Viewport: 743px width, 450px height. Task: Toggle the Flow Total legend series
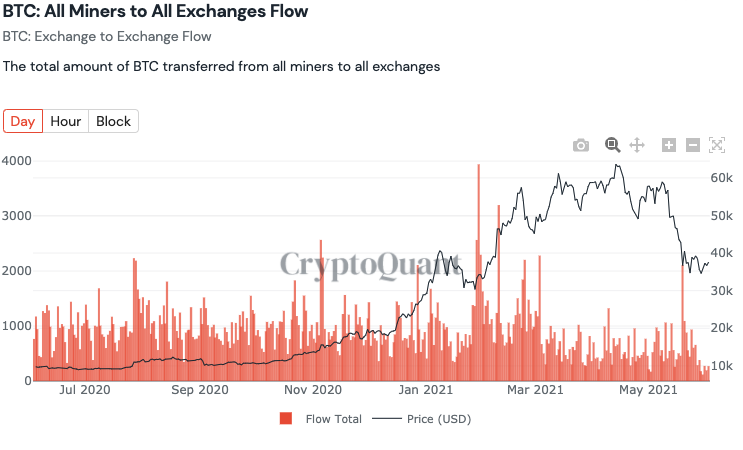click(x=334, y=419)
